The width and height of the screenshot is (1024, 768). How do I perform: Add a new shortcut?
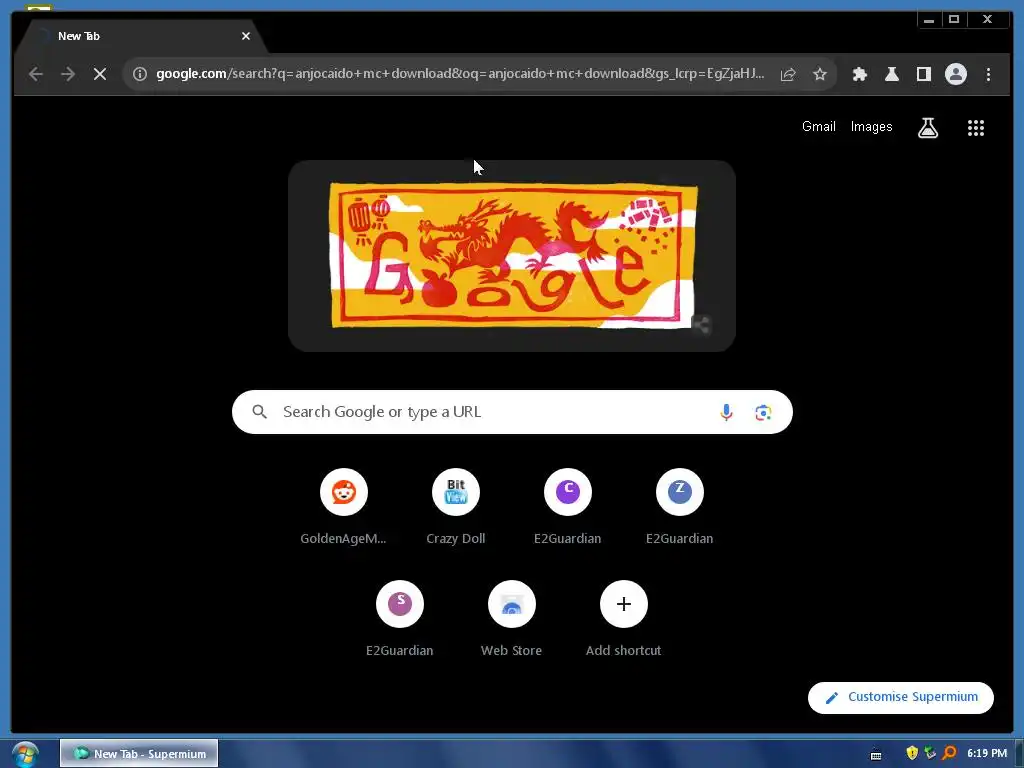pos(624,618)
